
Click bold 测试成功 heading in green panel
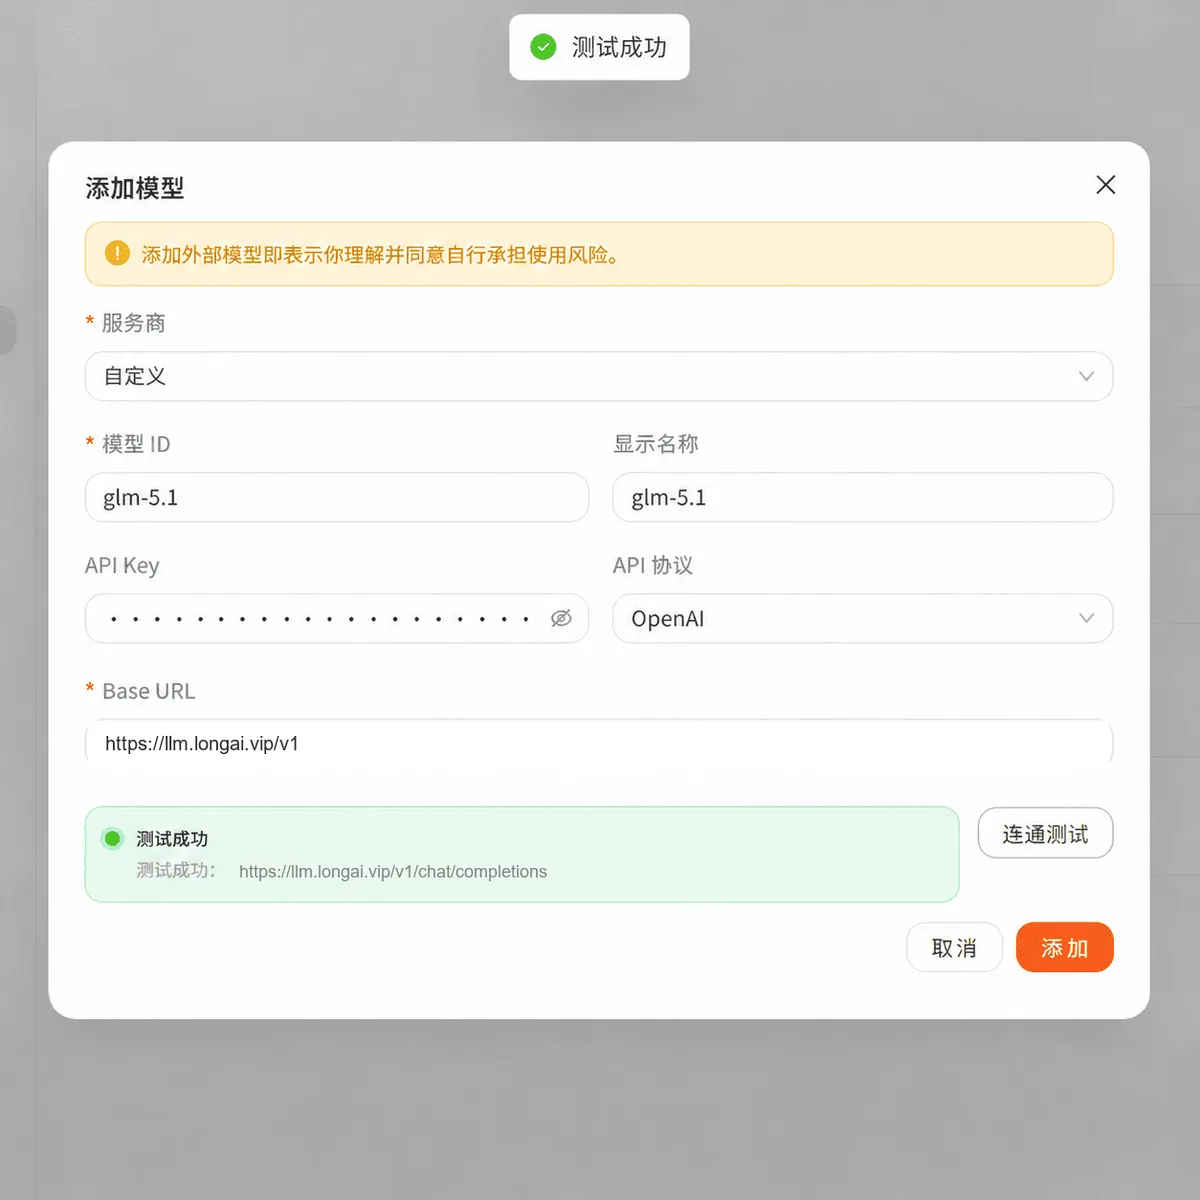pyautogui.click(x=172, y=838)
